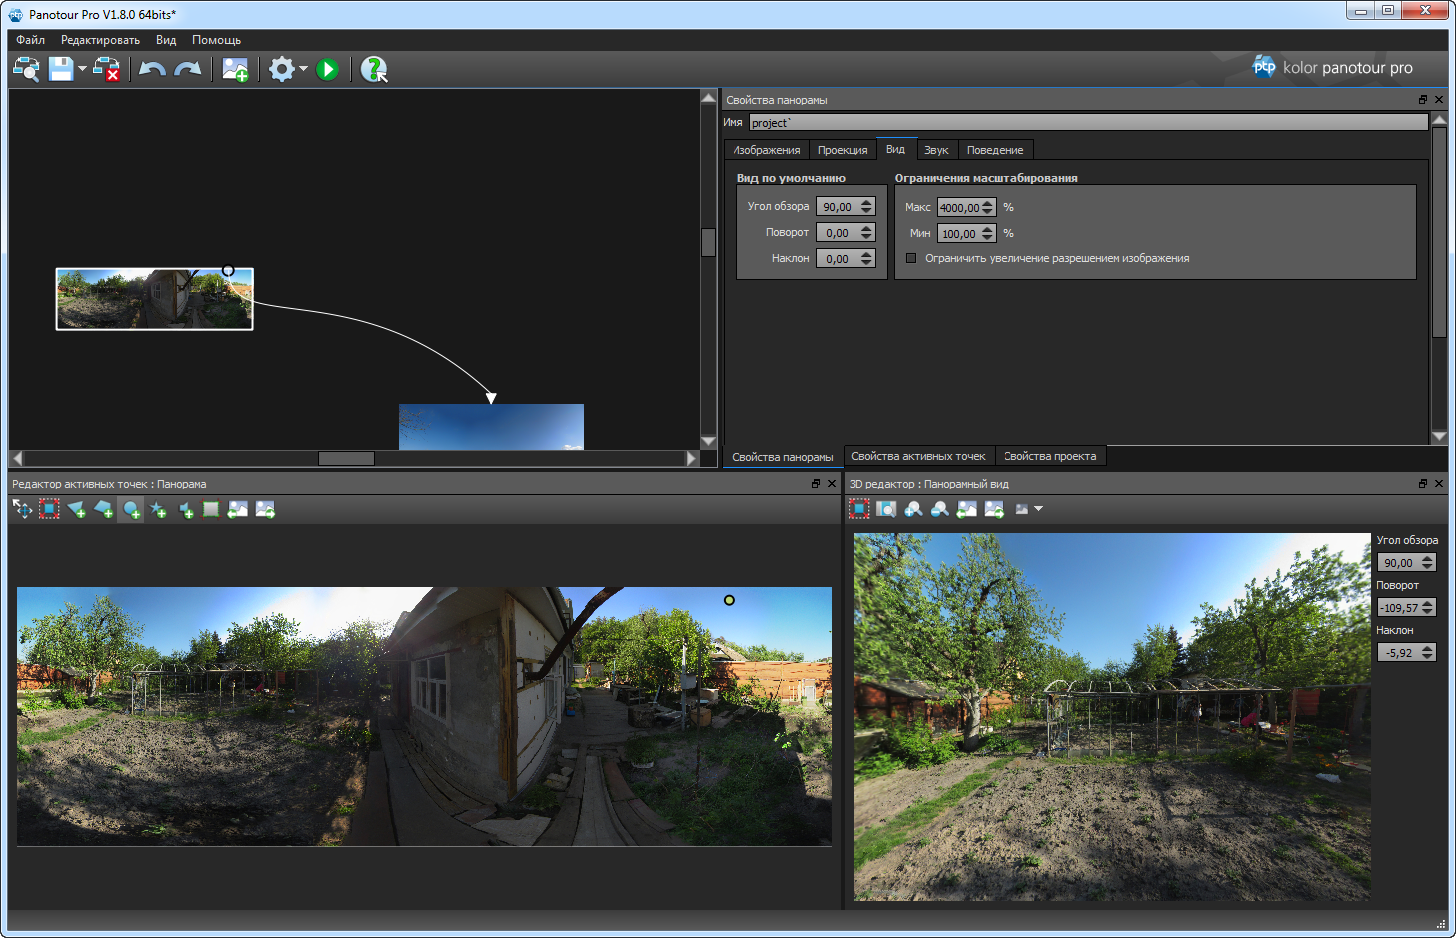Switch to Свойства активных точек tab
The image size is (1456, 938).
pyautogui.click(x=918, y=456)
